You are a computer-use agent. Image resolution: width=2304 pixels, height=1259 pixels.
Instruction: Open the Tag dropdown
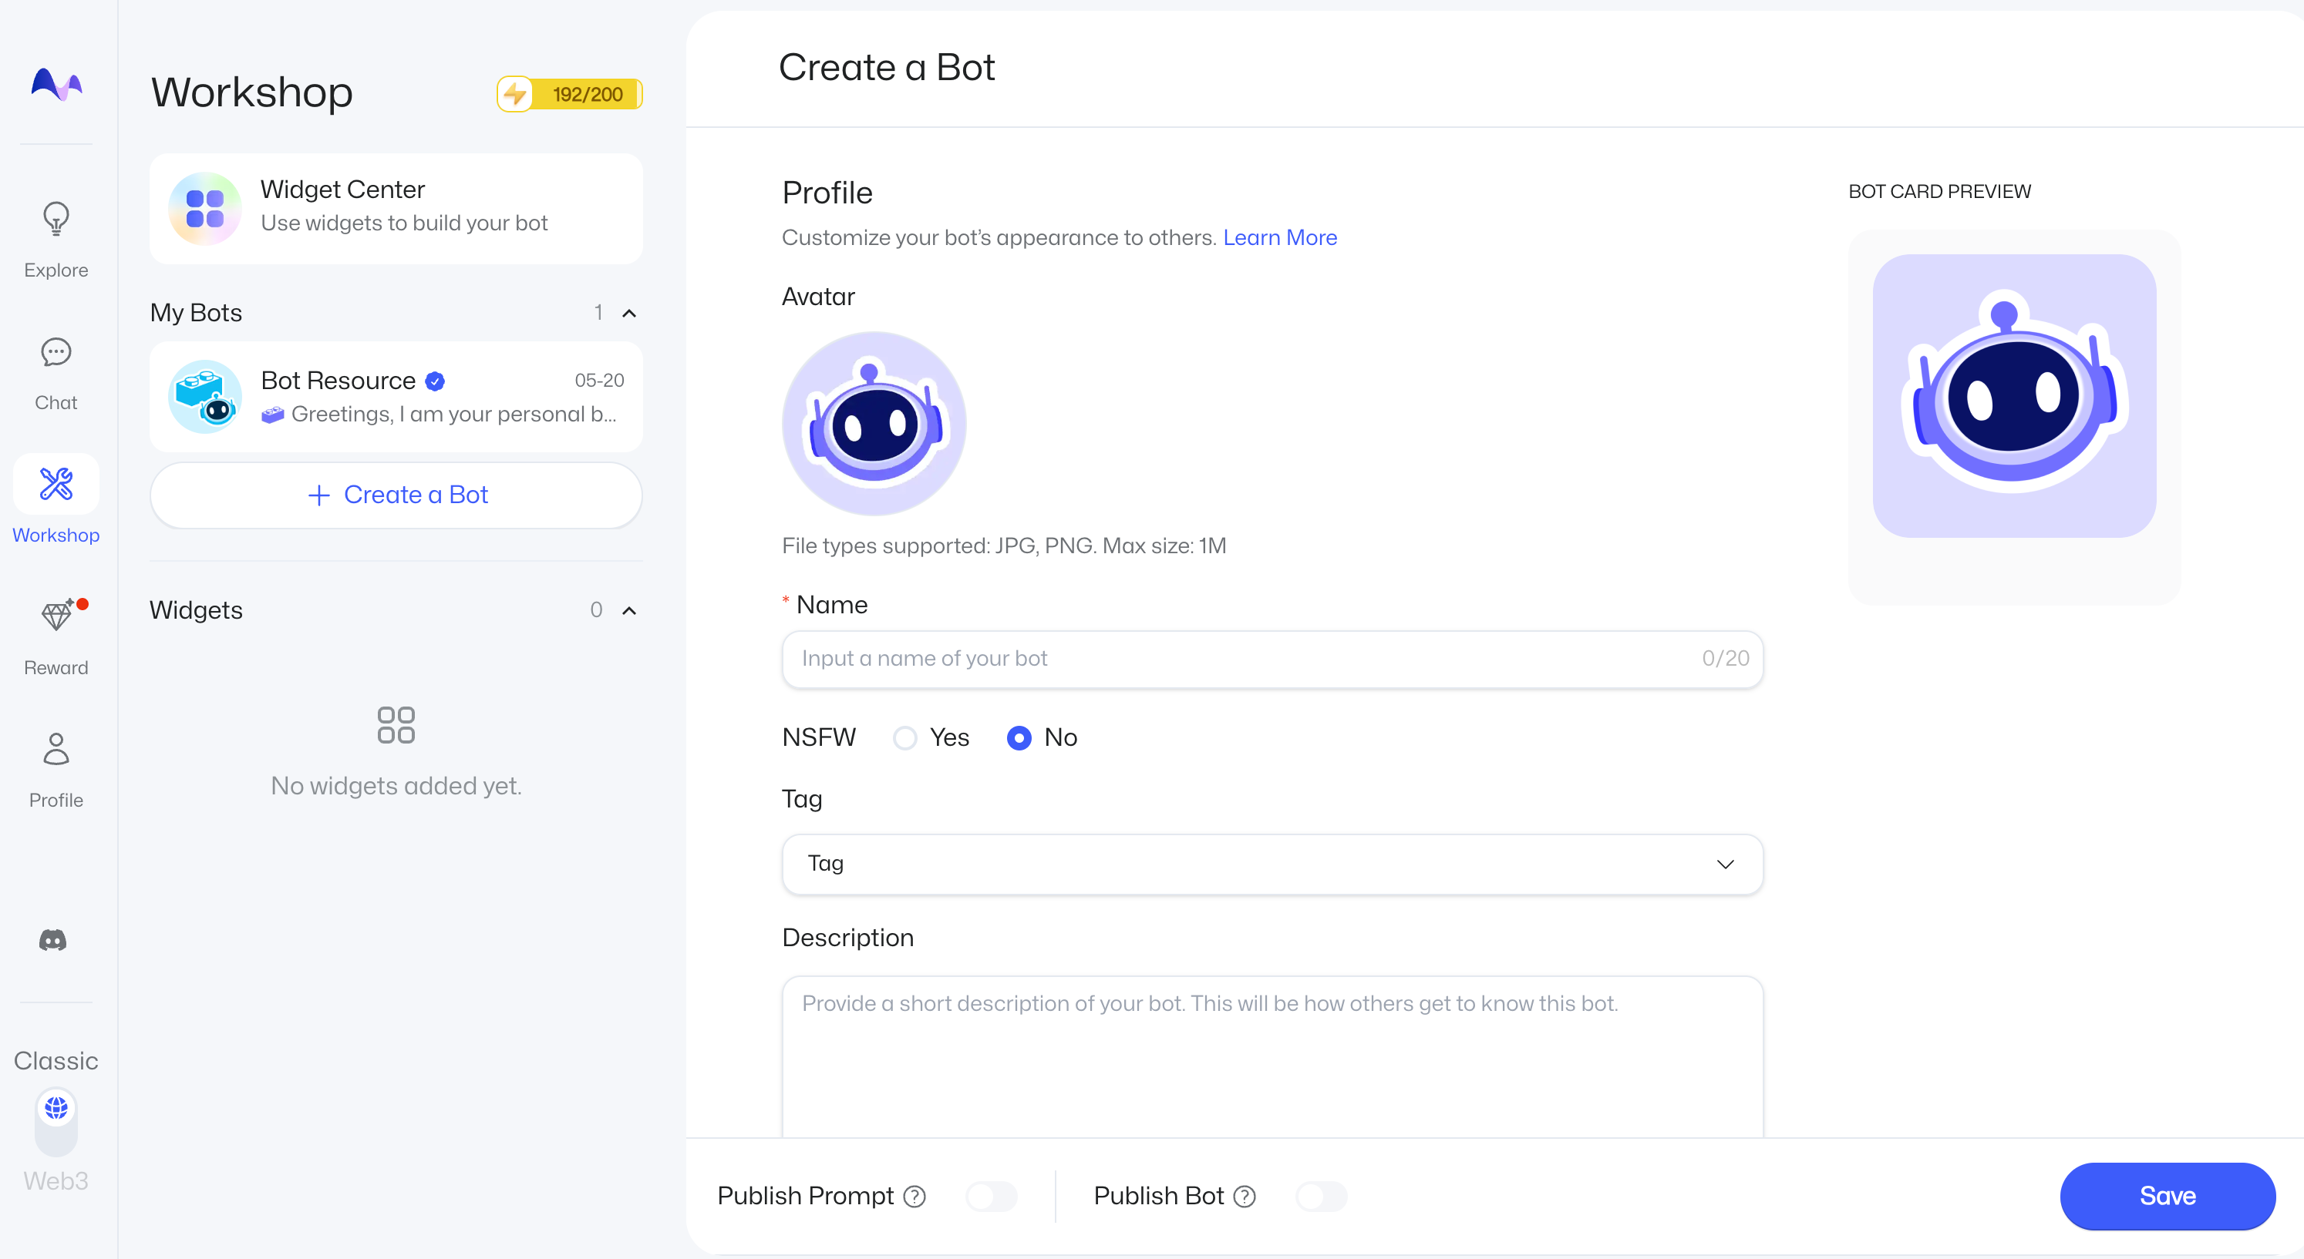[1271, 864]
